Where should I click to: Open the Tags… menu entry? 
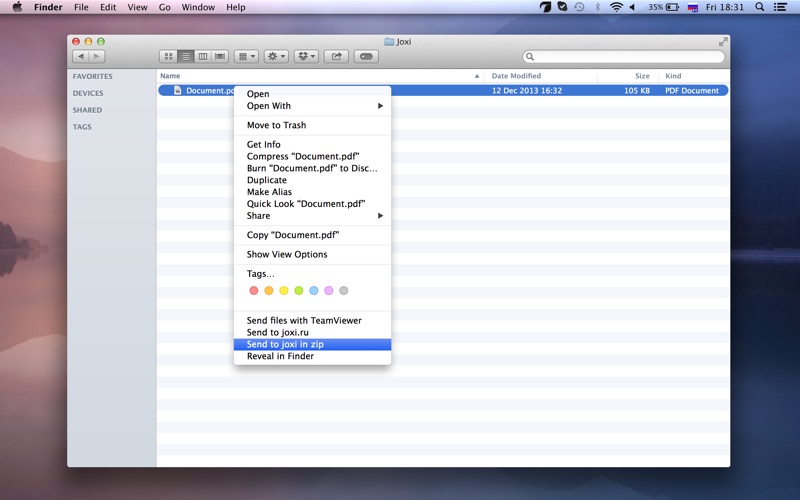click(x=312, y=273)
